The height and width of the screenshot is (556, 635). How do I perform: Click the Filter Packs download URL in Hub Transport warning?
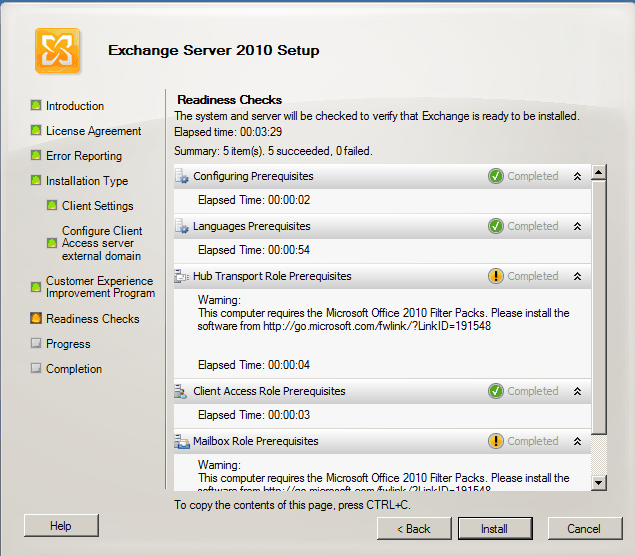click(377, 326)
